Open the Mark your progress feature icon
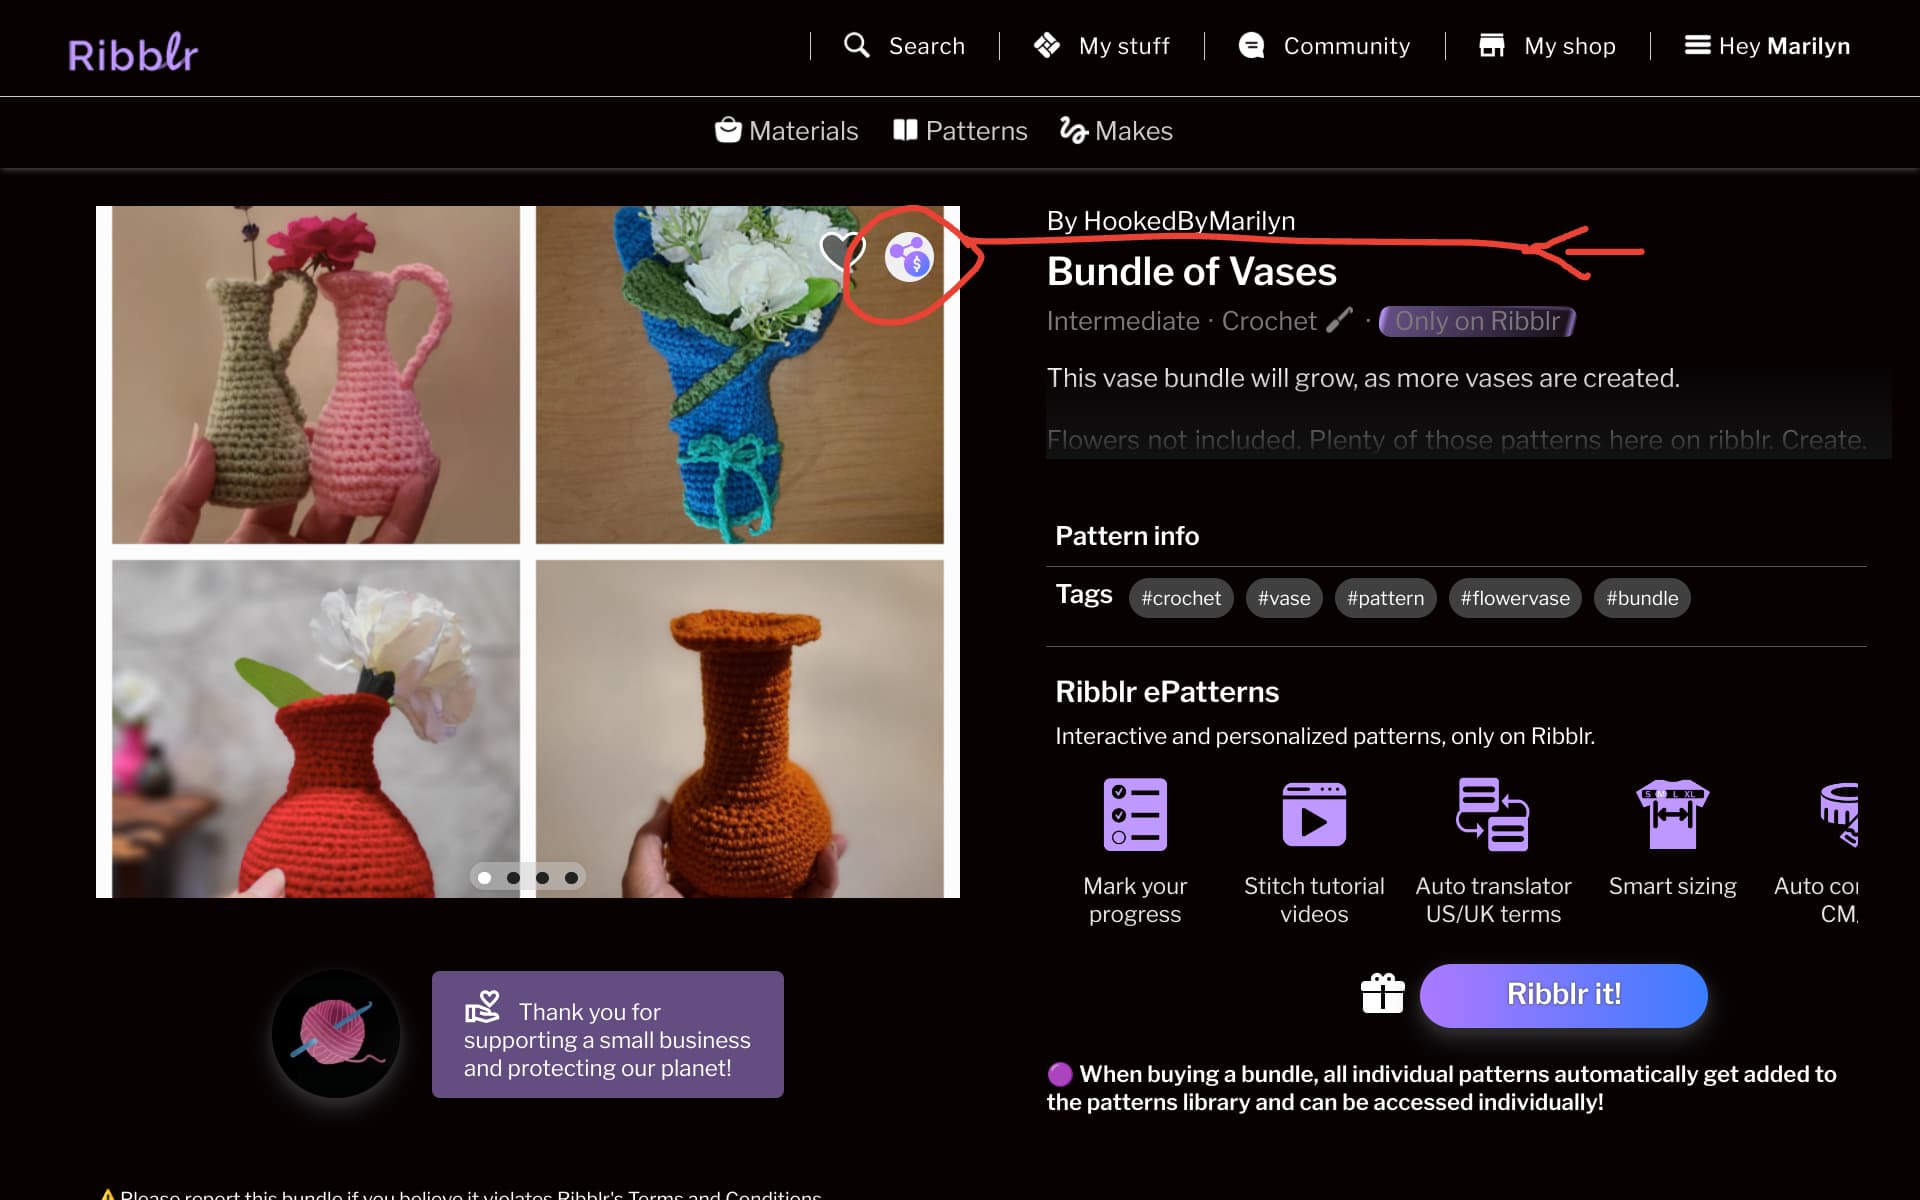The height and width of the screenshot is (1200, 1920). click(1135, 814)
